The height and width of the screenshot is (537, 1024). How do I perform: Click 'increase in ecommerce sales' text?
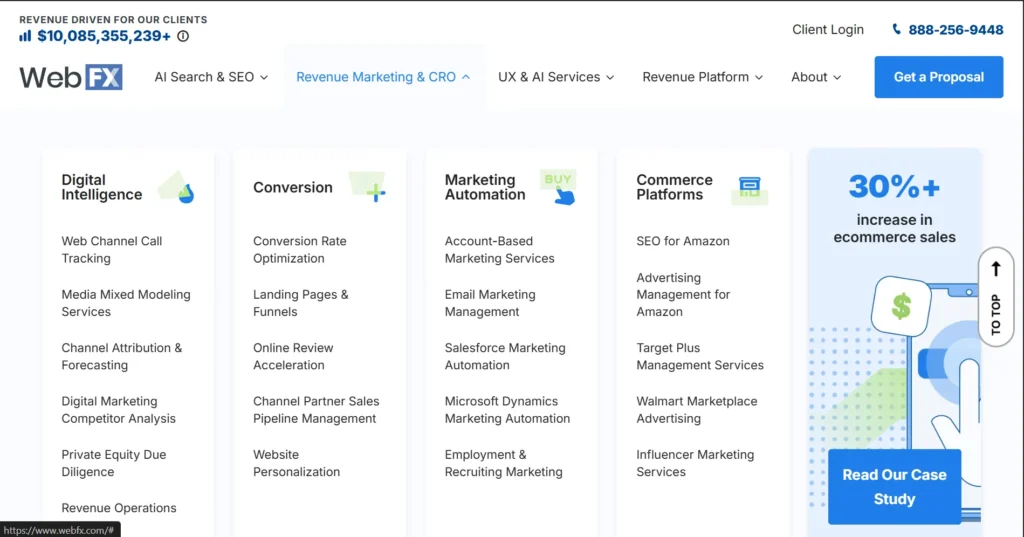click(894, 229)
